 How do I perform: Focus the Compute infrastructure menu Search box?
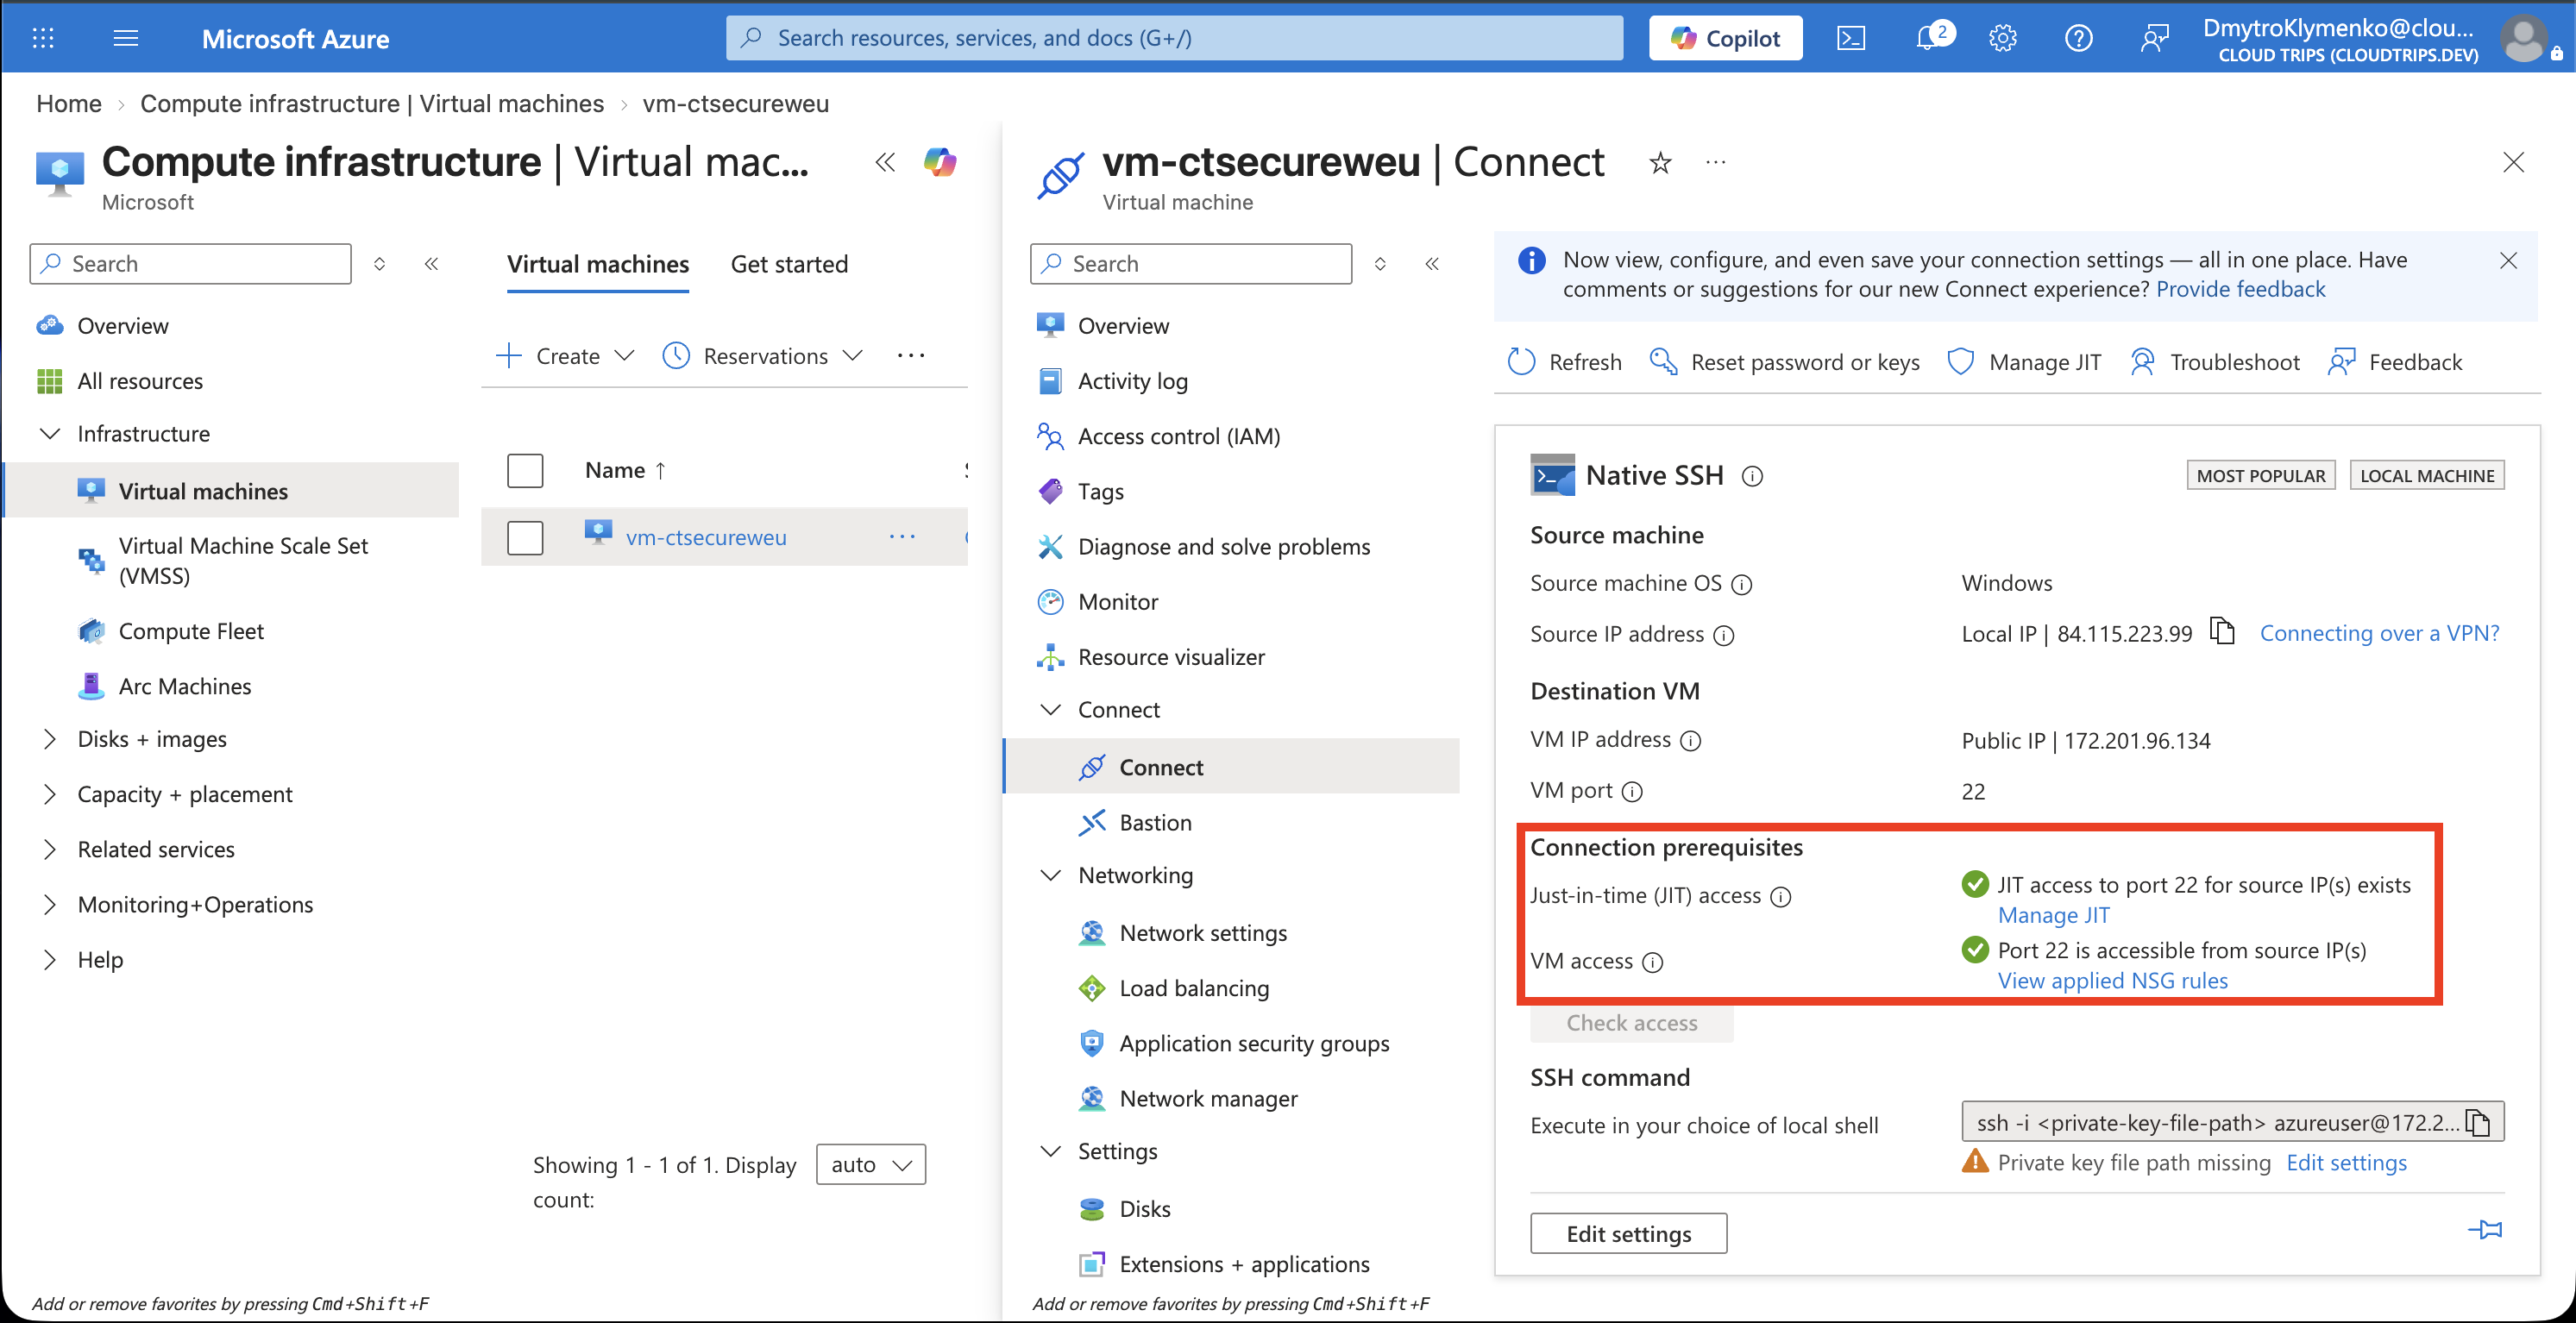pos(191,264)
